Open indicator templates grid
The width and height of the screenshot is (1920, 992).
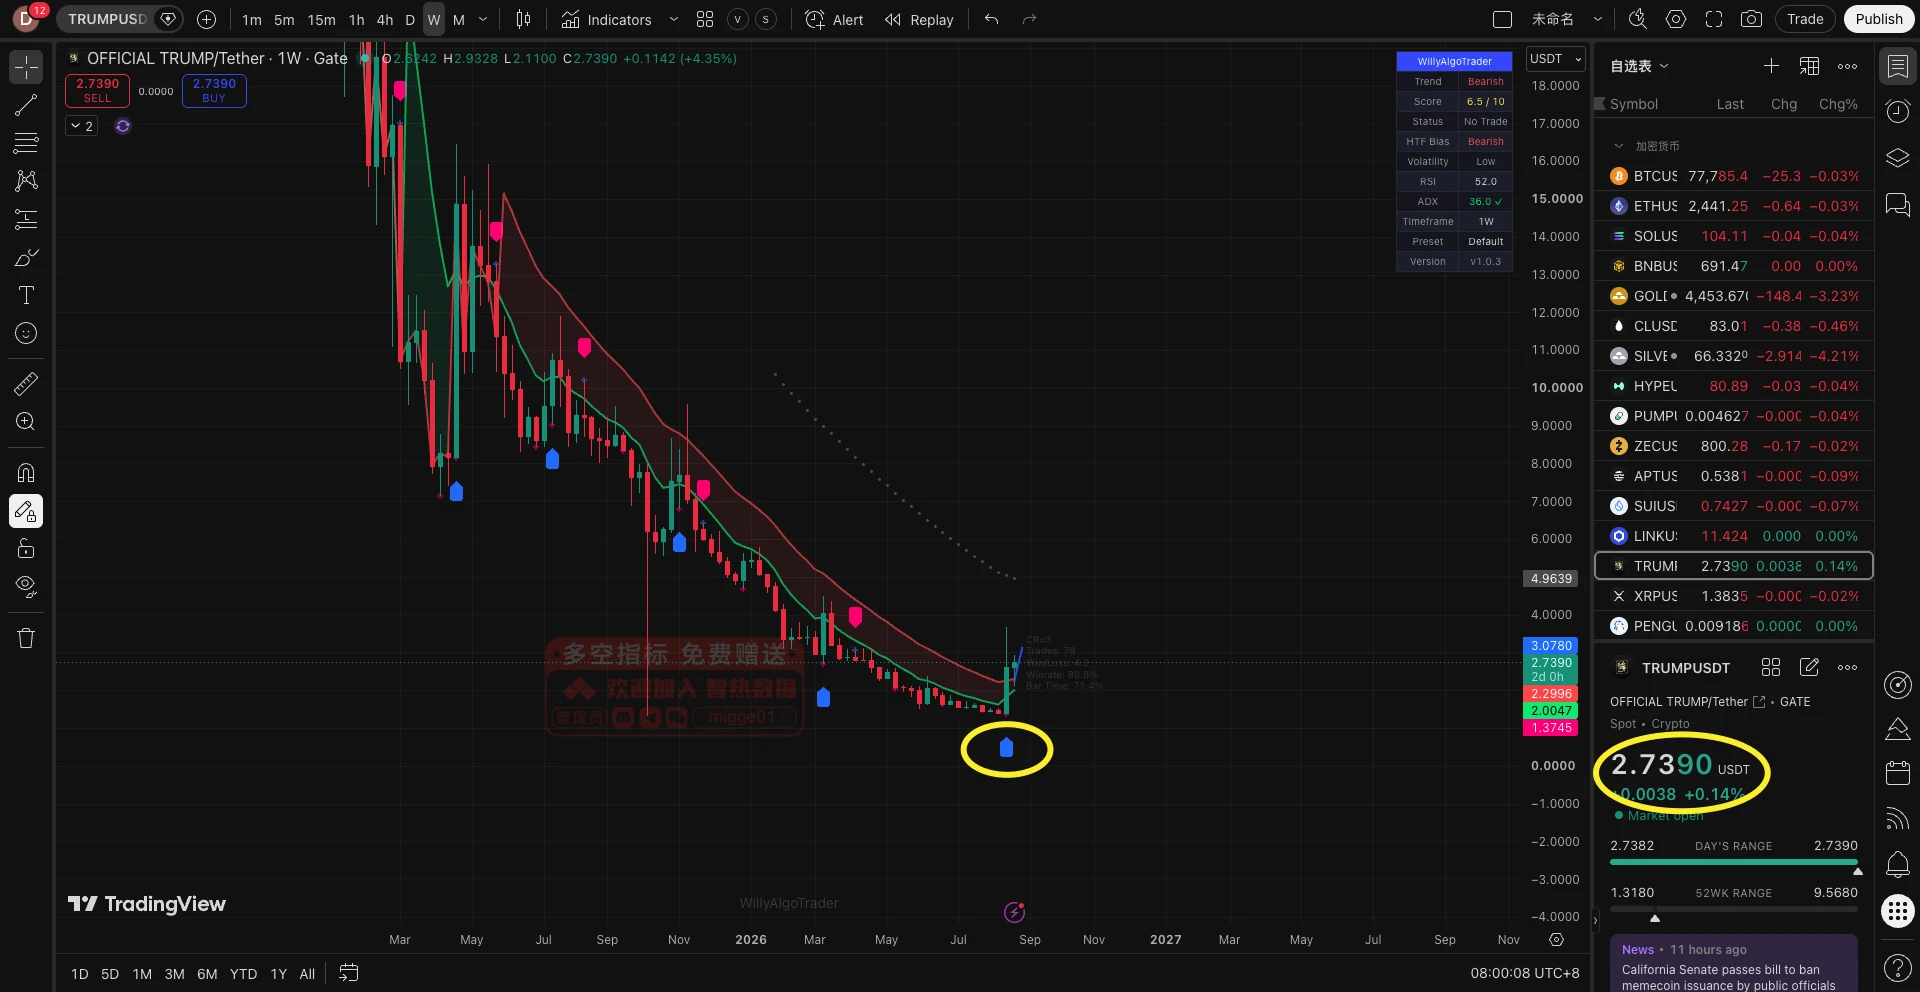(705, 19)
